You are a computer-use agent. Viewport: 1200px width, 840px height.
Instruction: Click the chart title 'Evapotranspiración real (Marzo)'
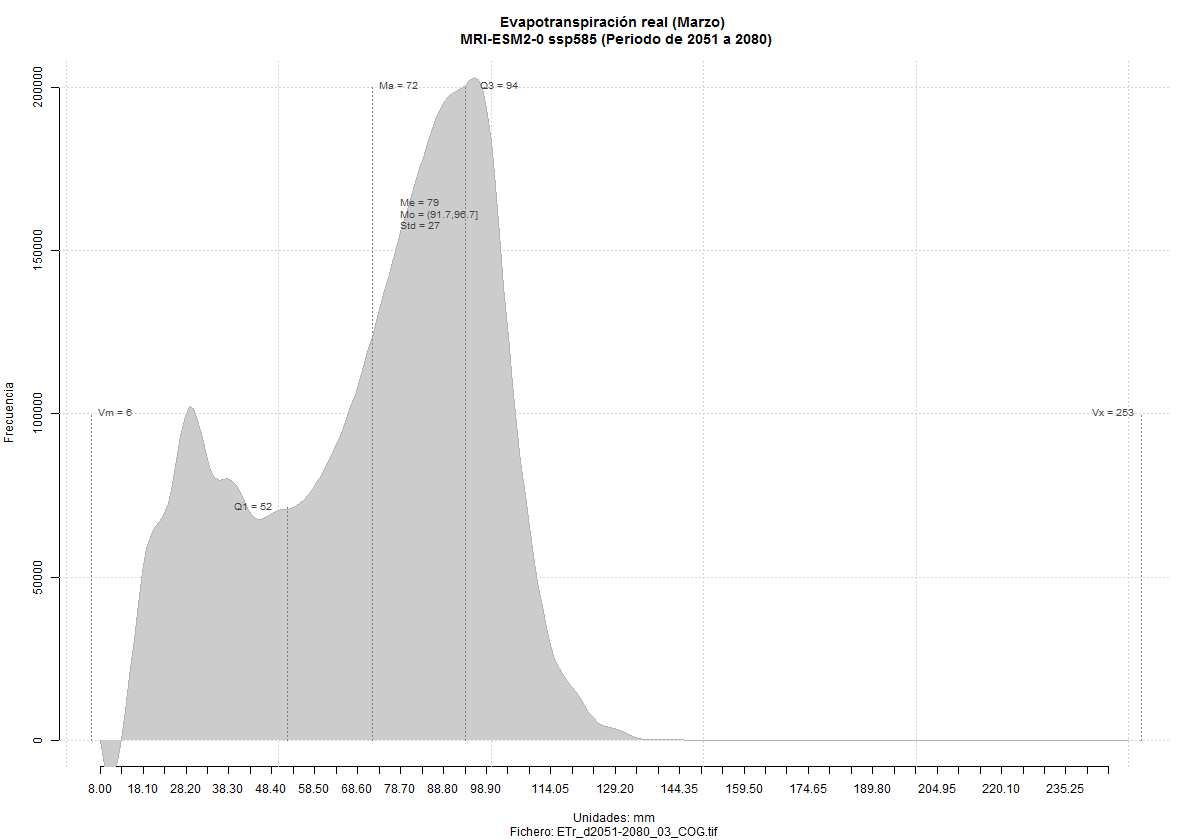(x=613, y=22)
